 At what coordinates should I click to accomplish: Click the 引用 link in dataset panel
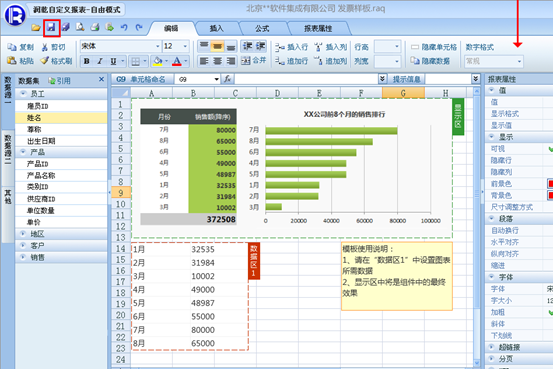60,81
